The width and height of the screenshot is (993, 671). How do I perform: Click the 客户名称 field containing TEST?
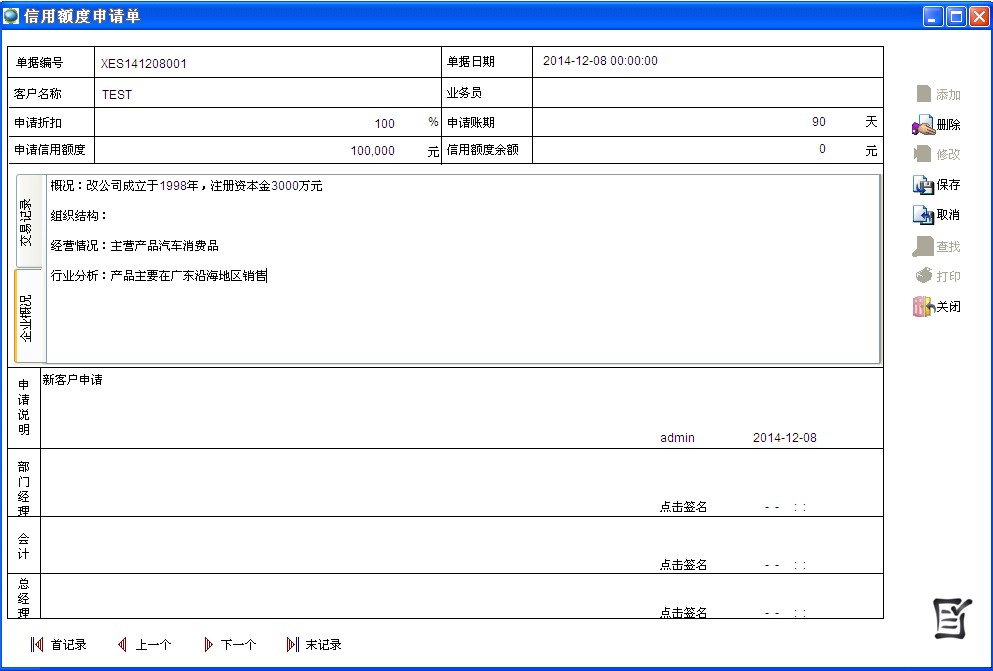coord(265,94)
